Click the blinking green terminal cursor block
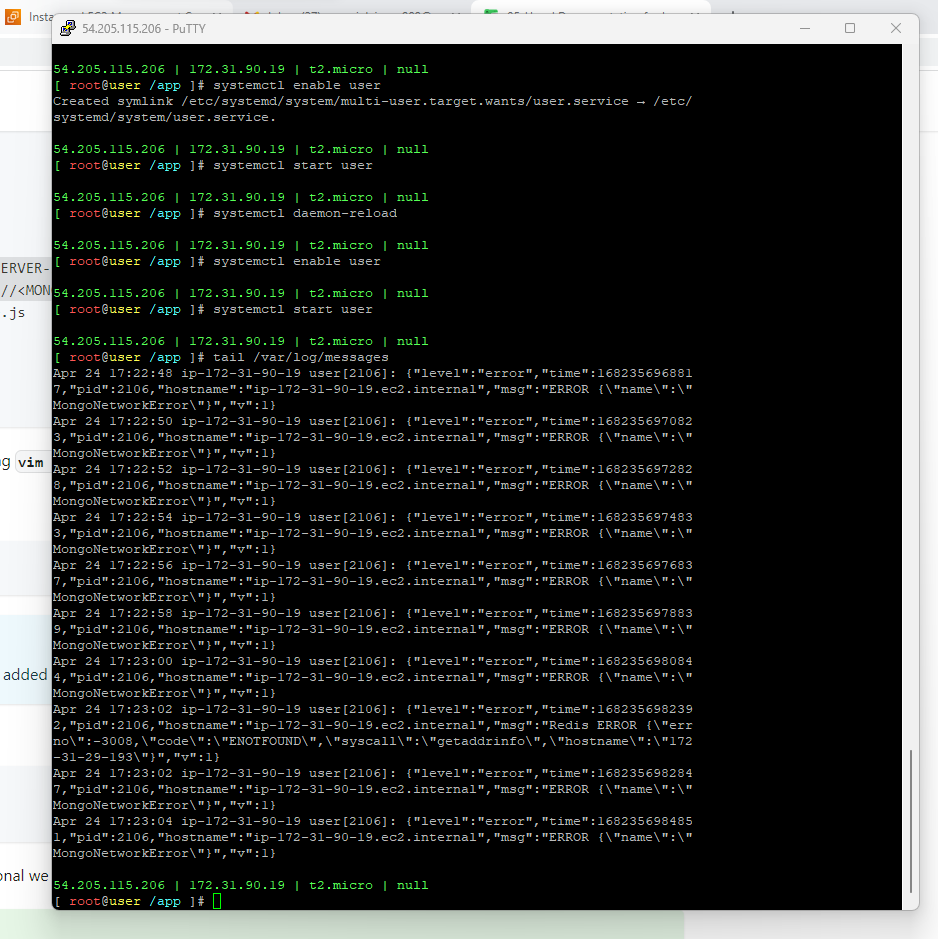The image size is (938, 939). click(216, 900)
